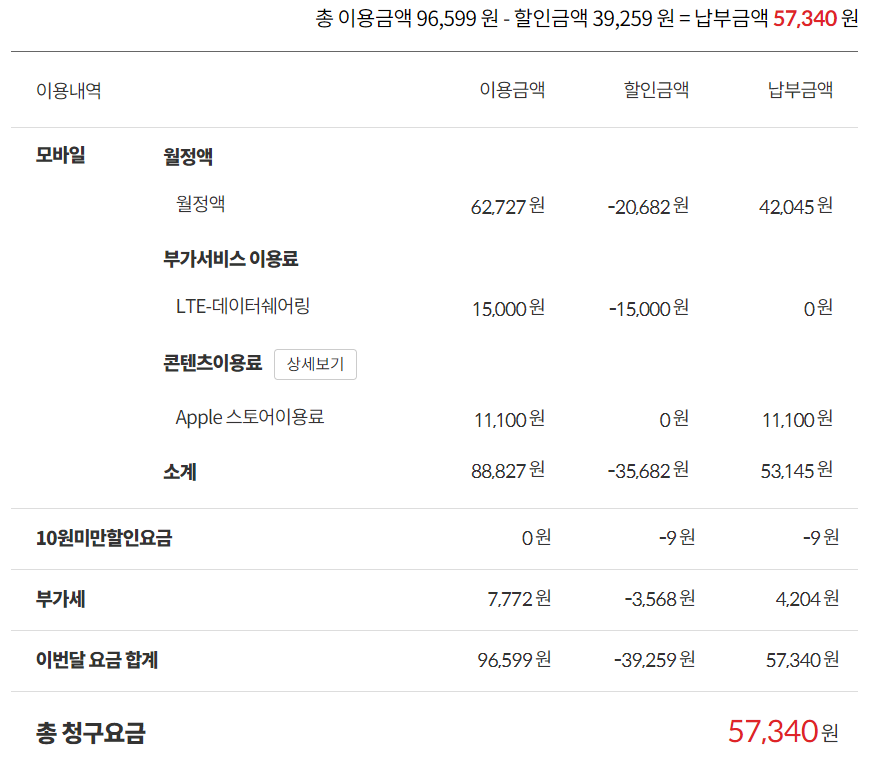Select the Apple 스토어이용료 row label

[250, 417]
